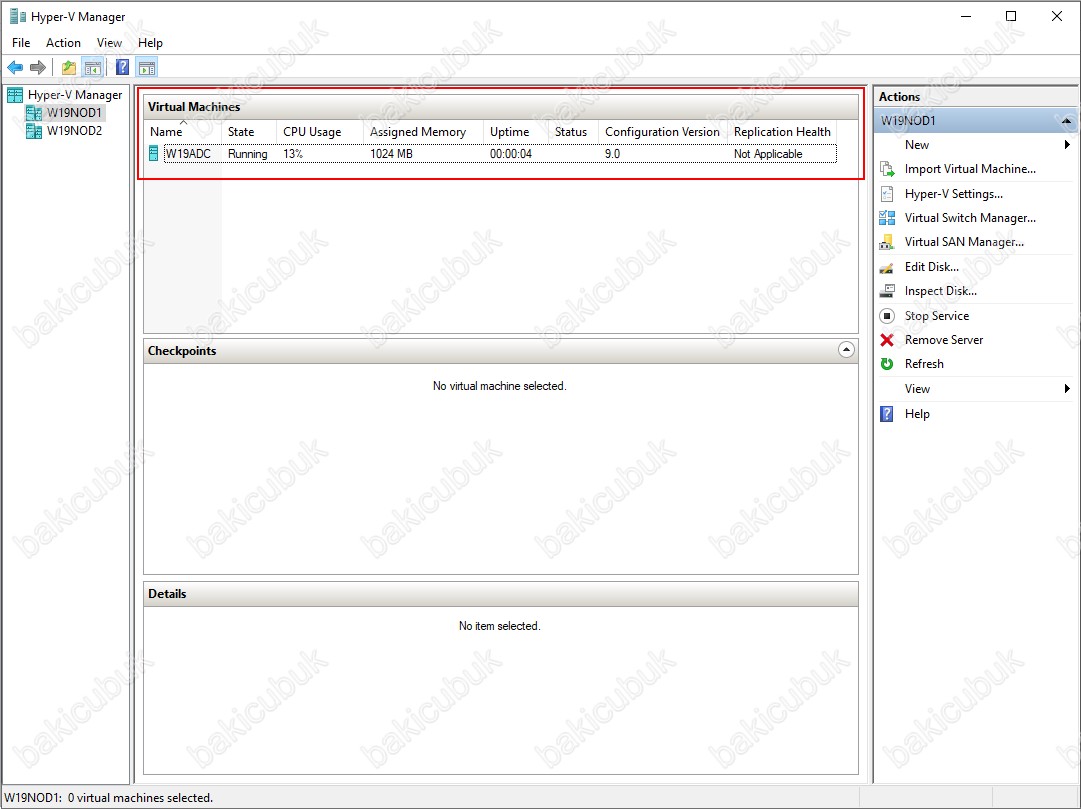Click the Remove Server action
The width and height of the screenshot is (1081, 809).
944,340
